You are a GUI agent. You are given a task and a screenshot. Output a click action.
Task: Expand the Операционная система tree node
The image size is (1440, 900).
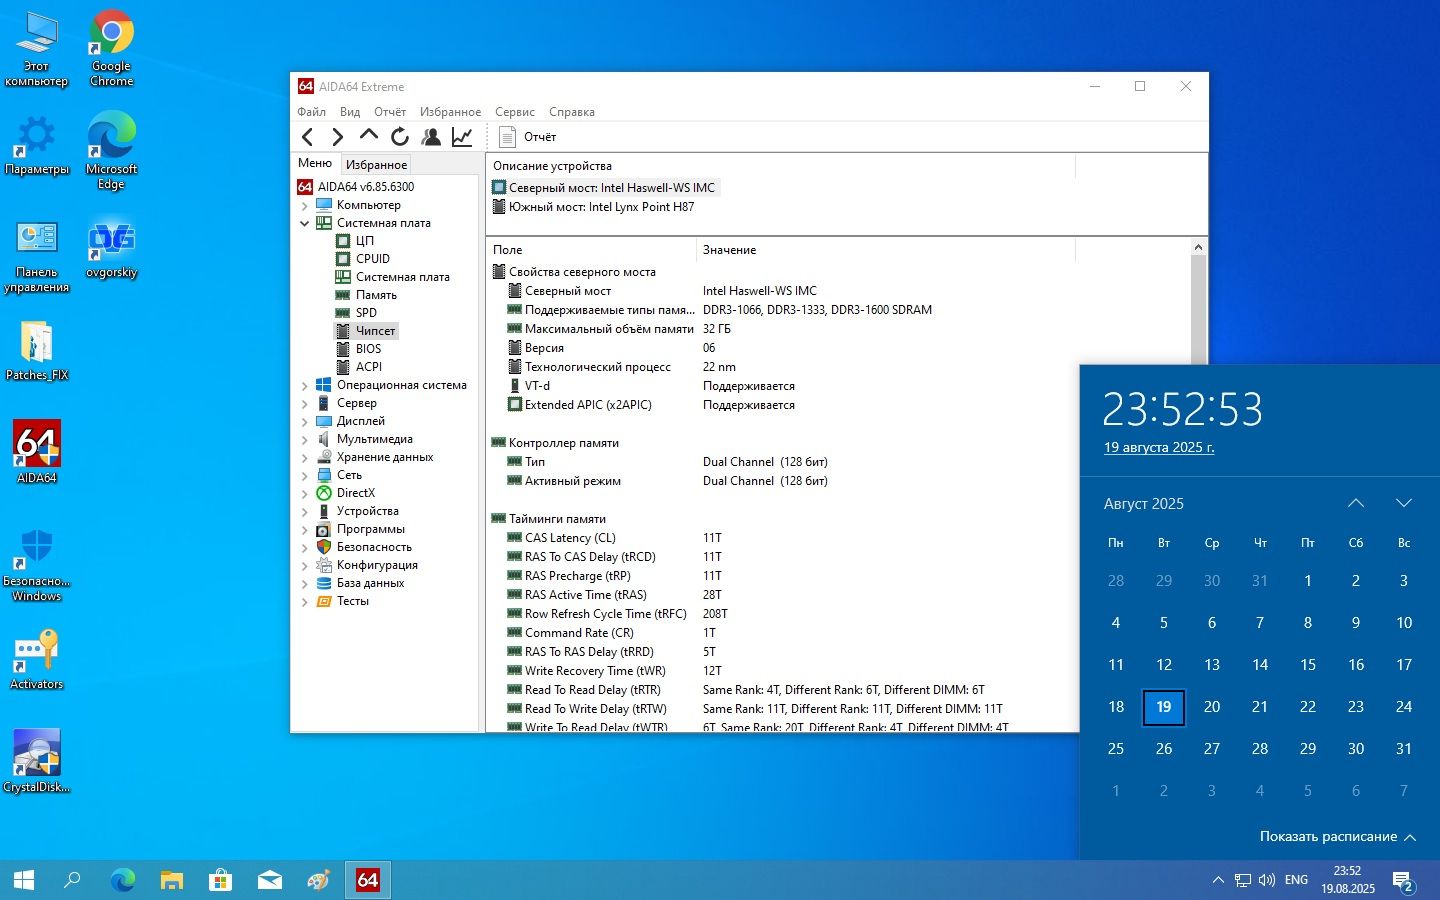point(304,385)
